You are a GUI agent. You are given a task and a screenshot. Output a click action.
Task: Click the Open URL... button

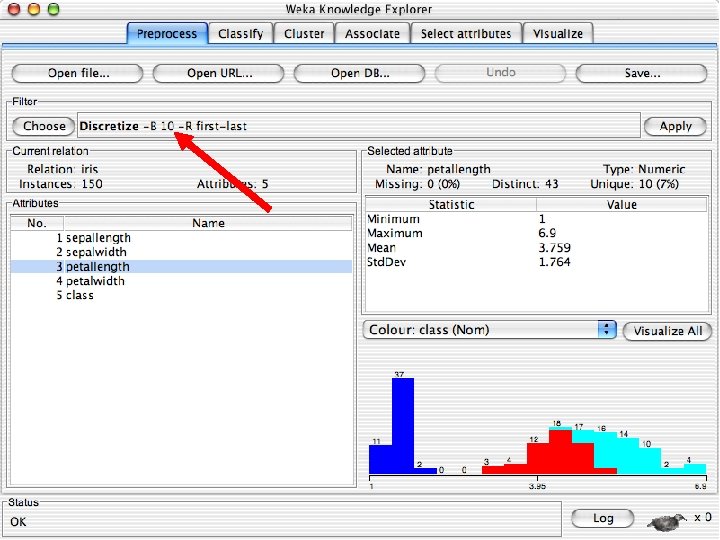[x=219, y=73]
